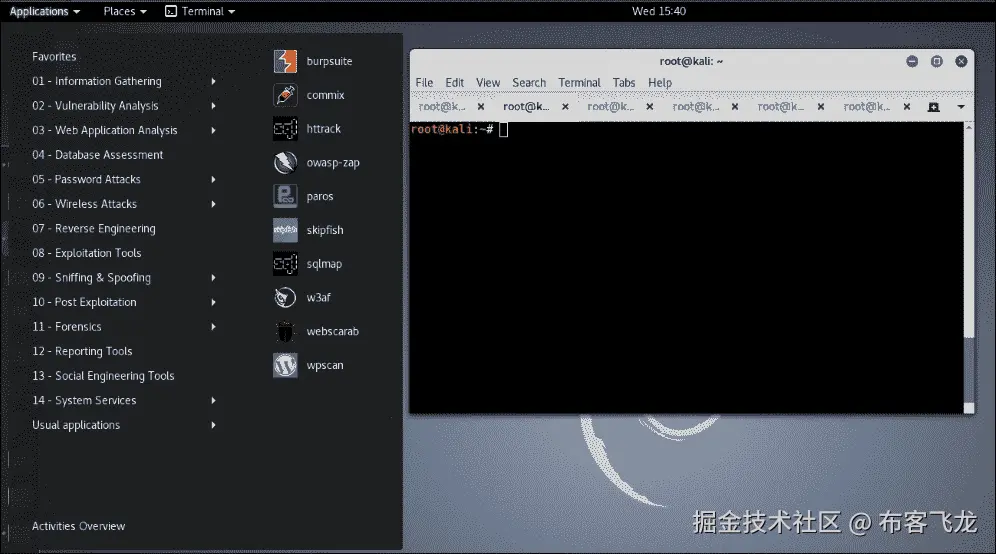
Task: Select 13 - Social Engineering Tools category
Action: (x=104, y=376)
